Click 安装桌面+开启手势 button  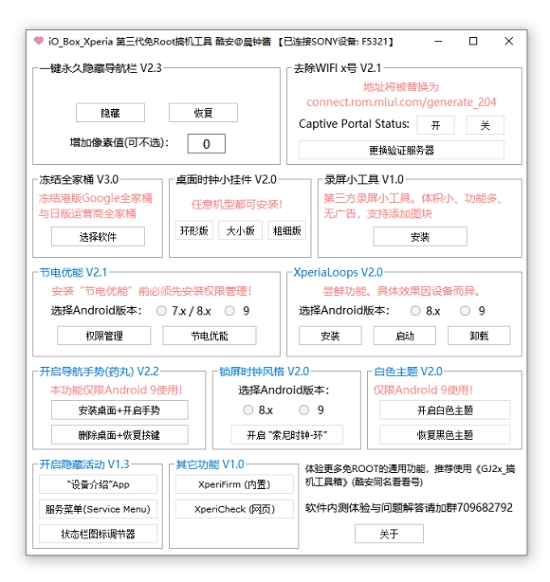pyautogui.click(x=120, y=410)
